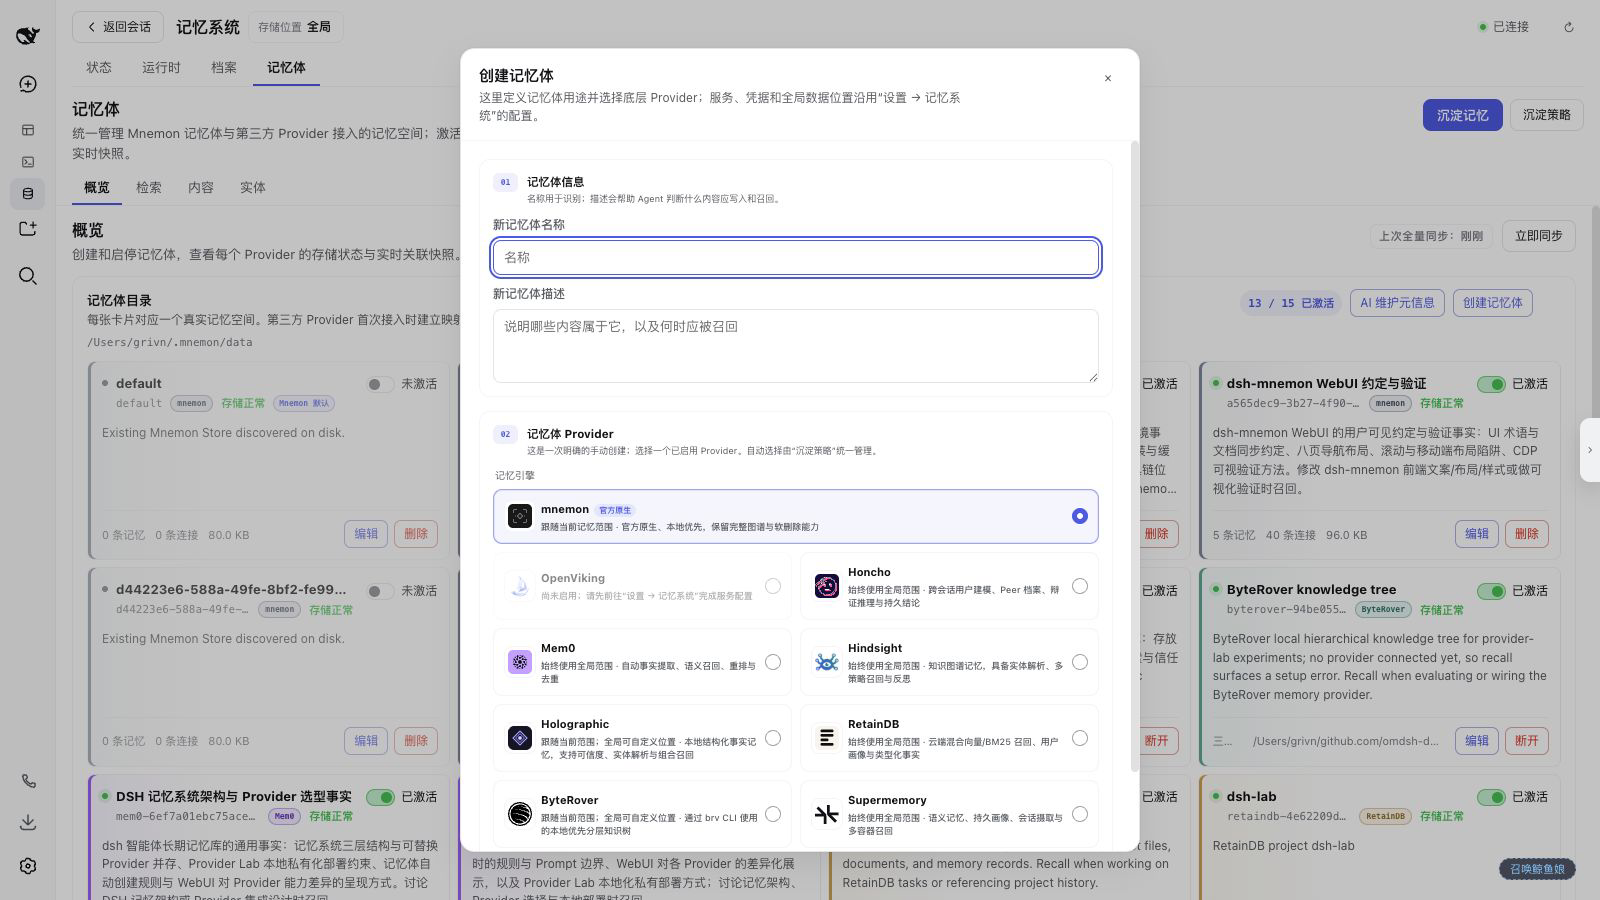The height and width of the screenshot is (900, 1600).
Task: Select the Hindsight radio button
Action: [1080, 662]
